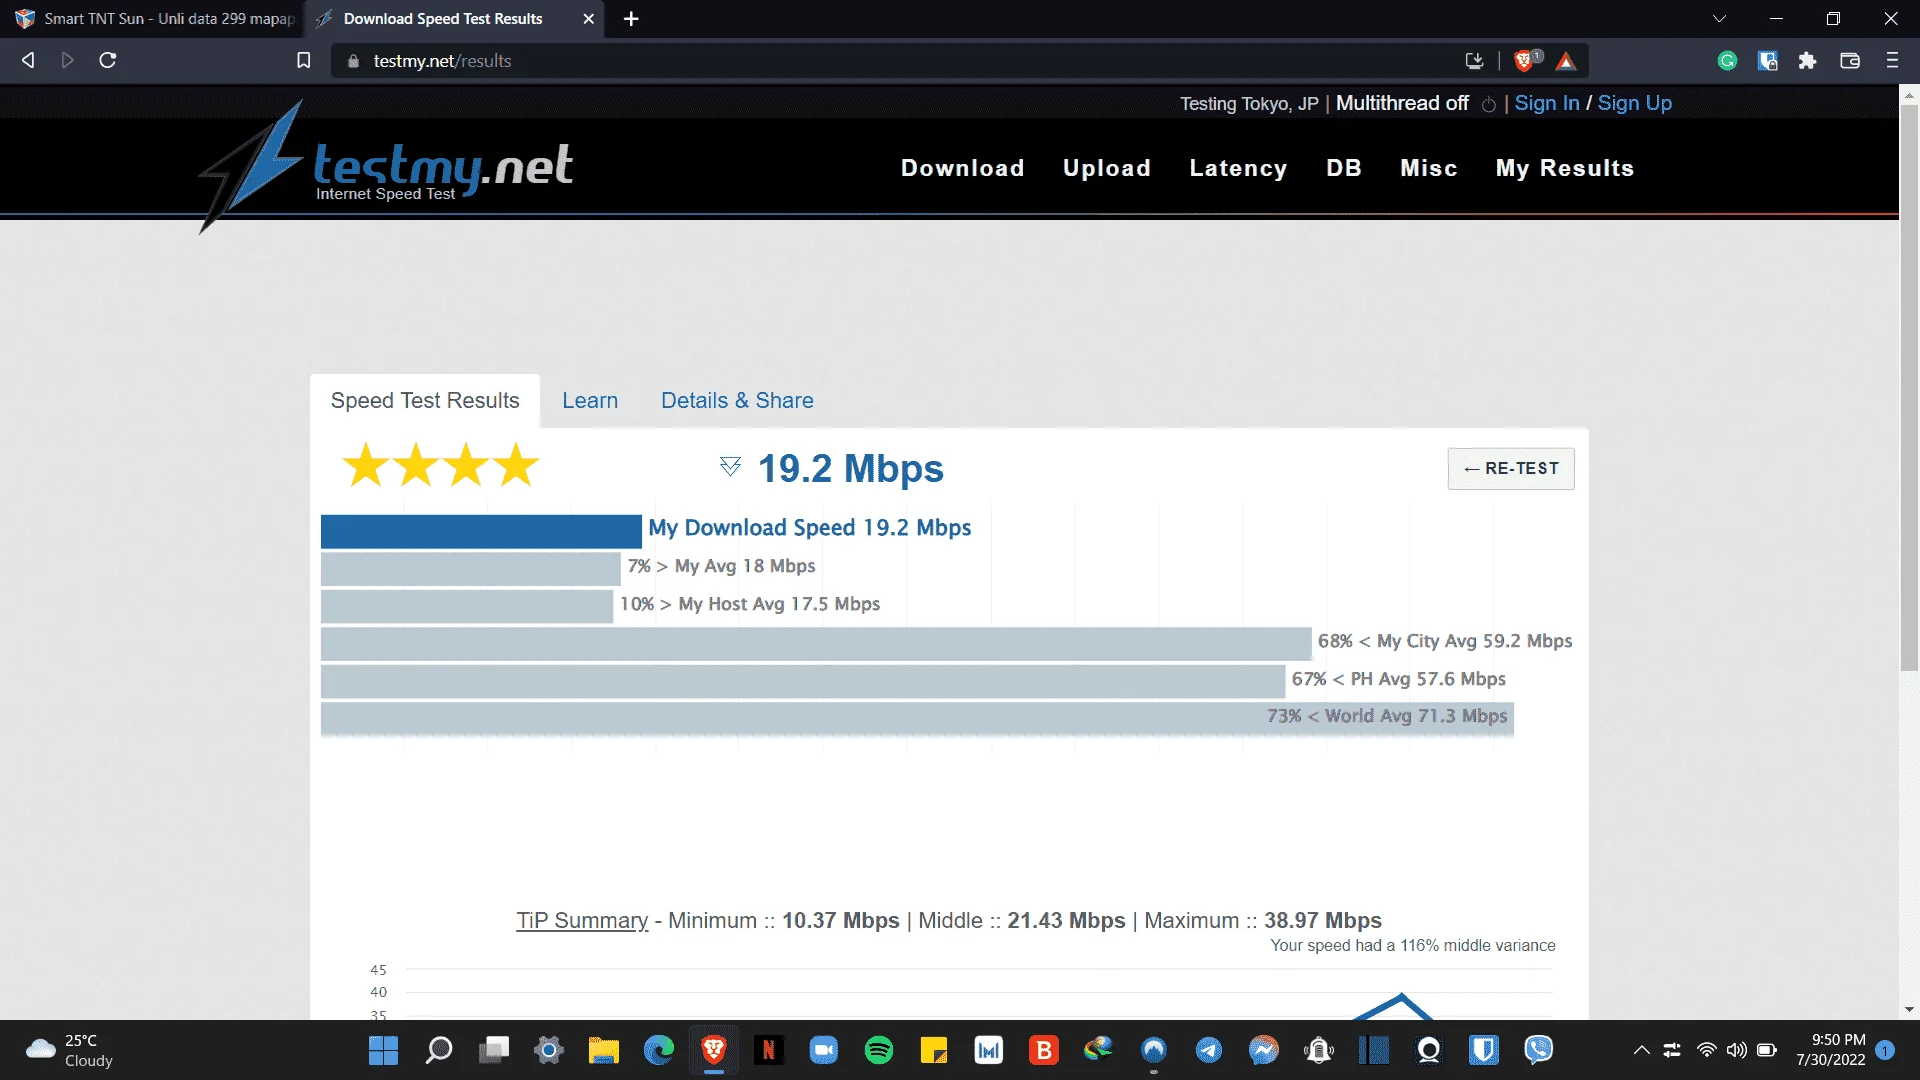The image size is (1920, 1080).
Task: Open the DB menu item
Action: coord(1344,168)
